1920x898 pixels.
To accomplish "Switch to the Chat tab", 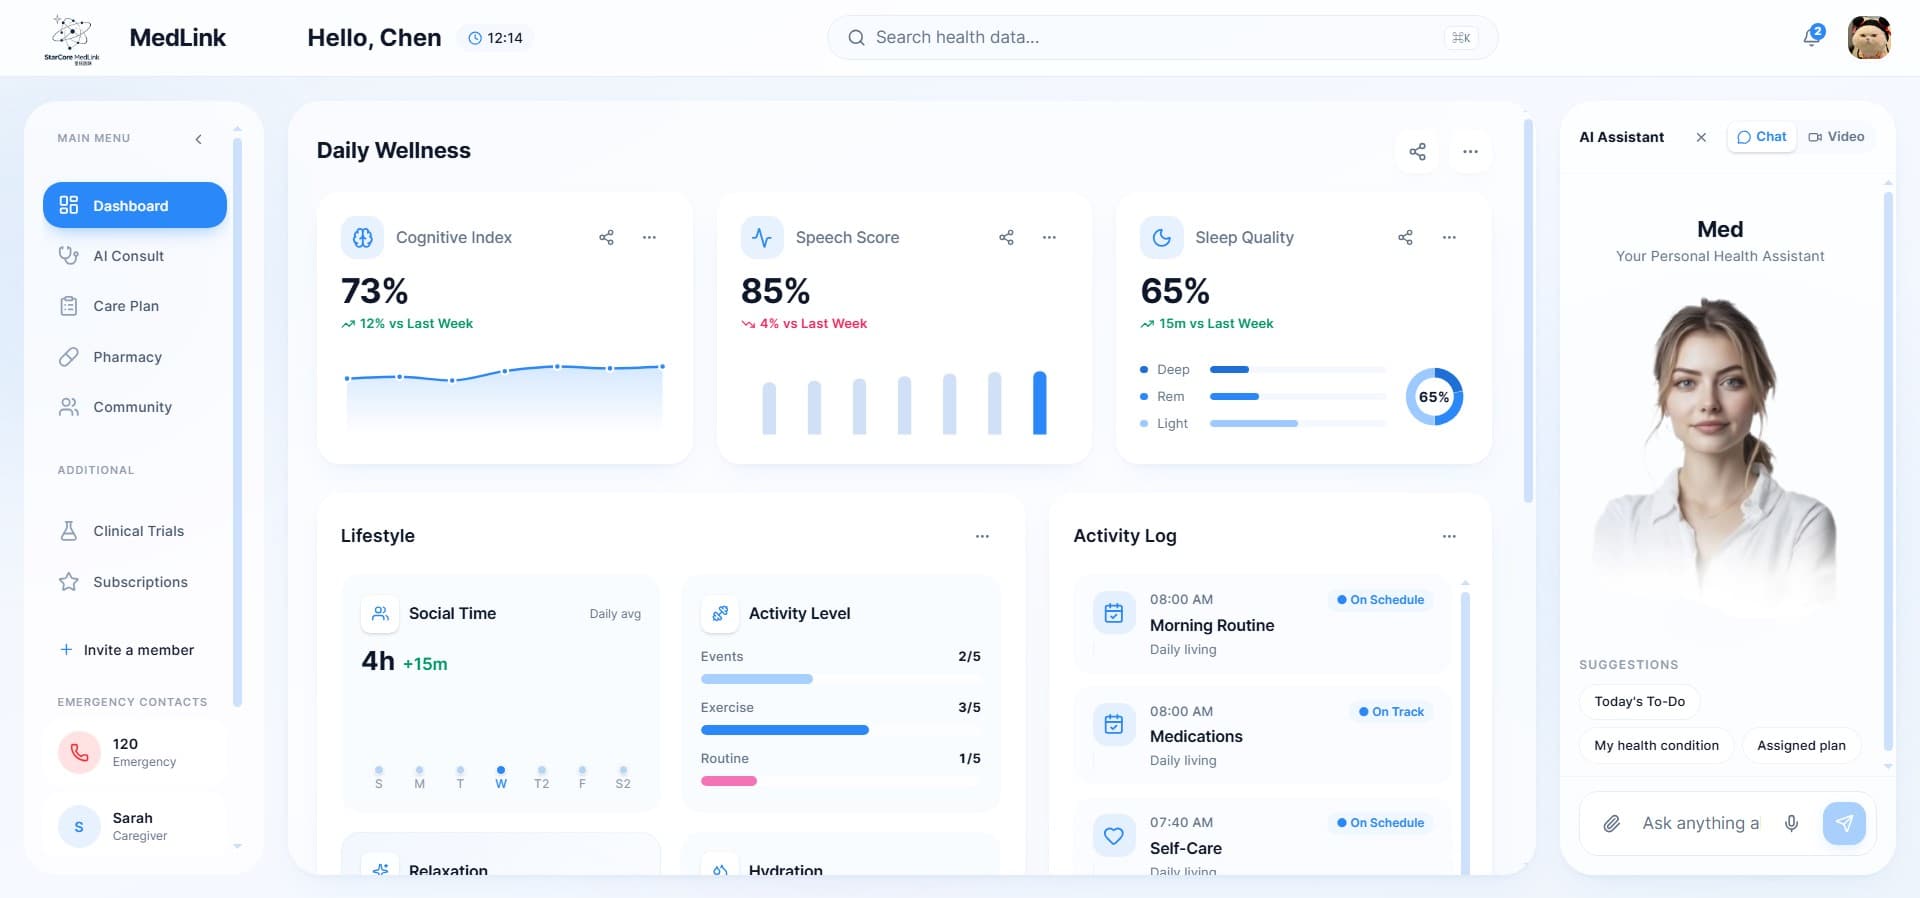I will tap(1762, 137).
